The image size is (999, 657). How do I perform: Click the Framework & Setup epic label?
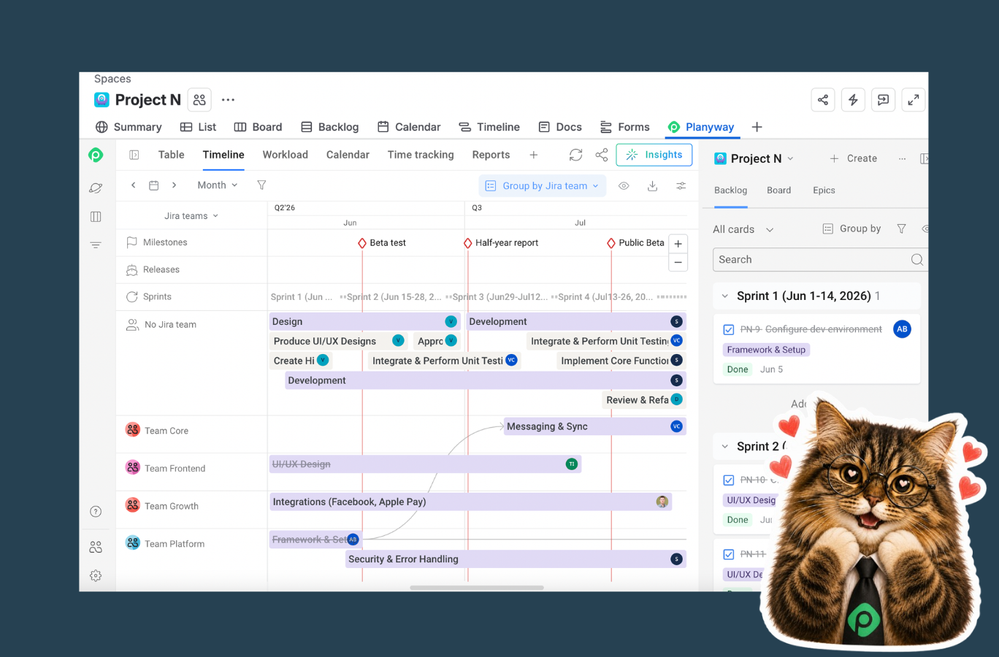[766, 350]
